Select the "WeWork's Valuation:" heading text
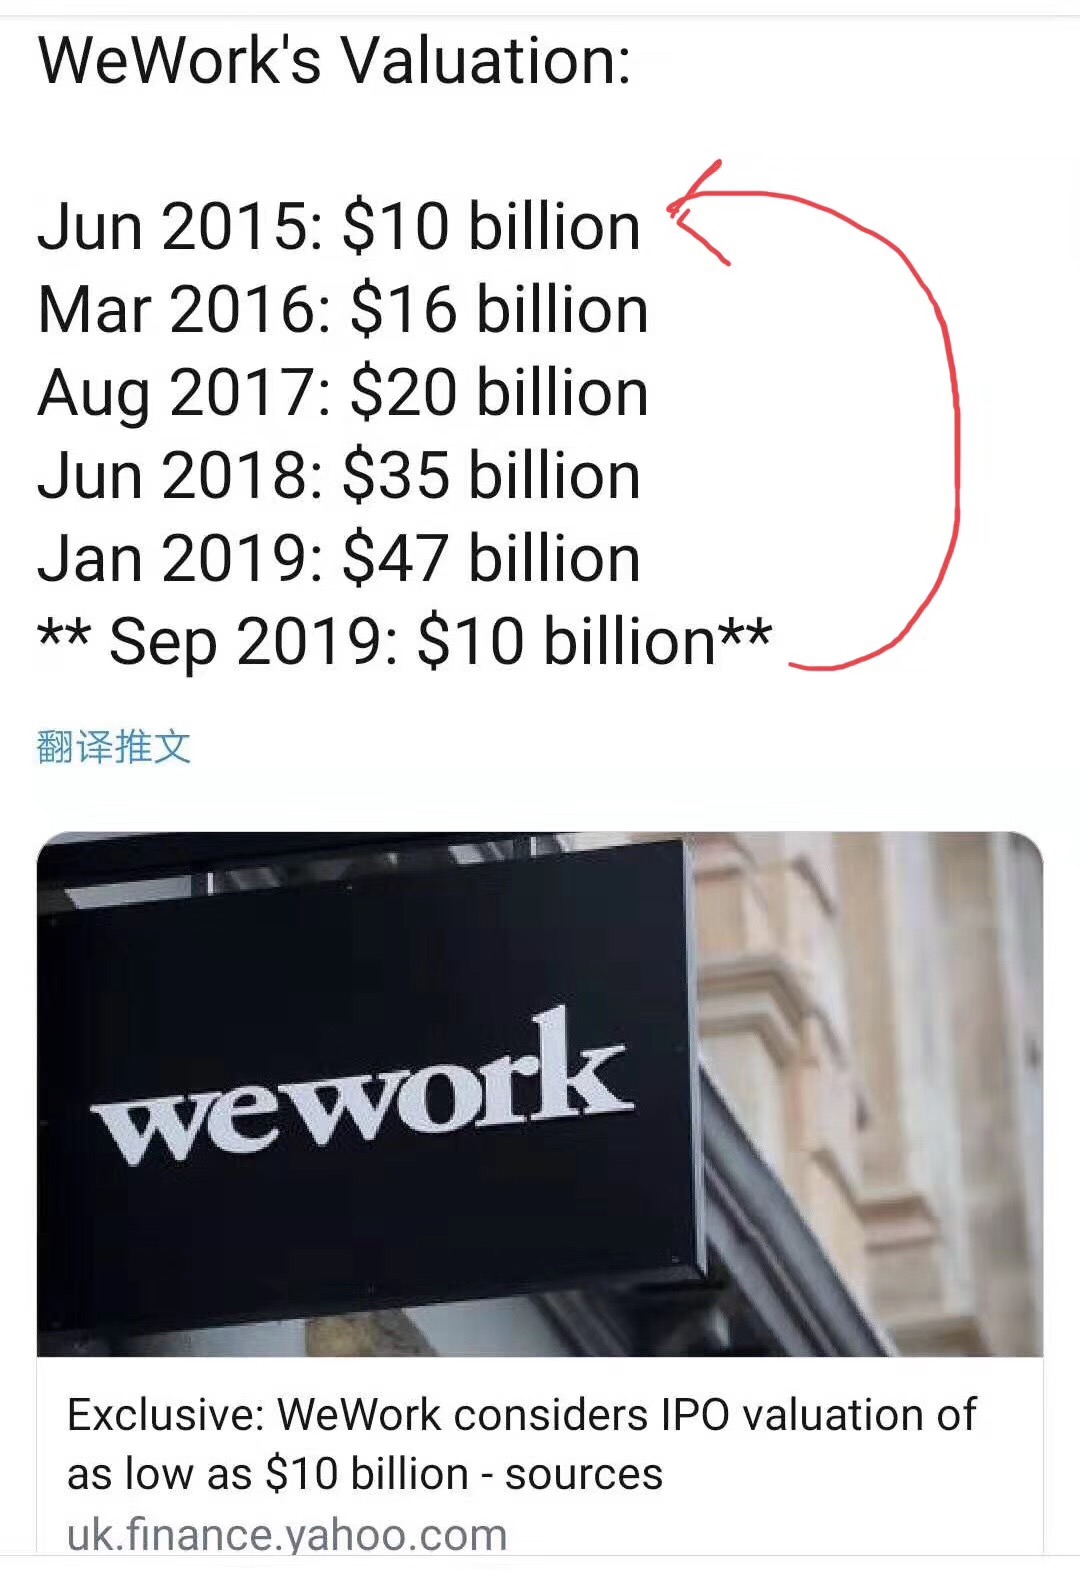1080x1582 pixels. 335,61
